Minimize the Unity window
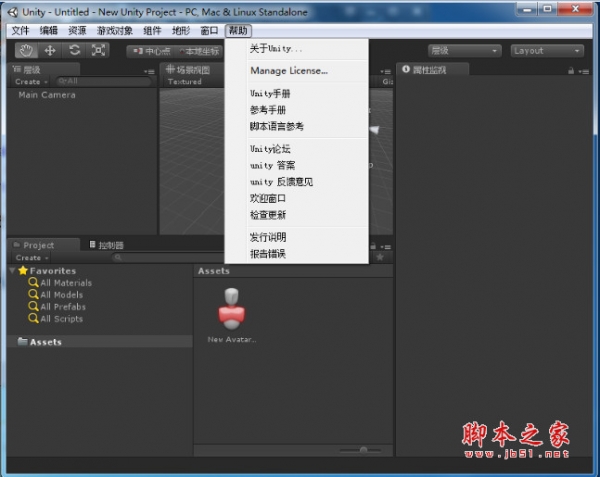 pos(527,9)
